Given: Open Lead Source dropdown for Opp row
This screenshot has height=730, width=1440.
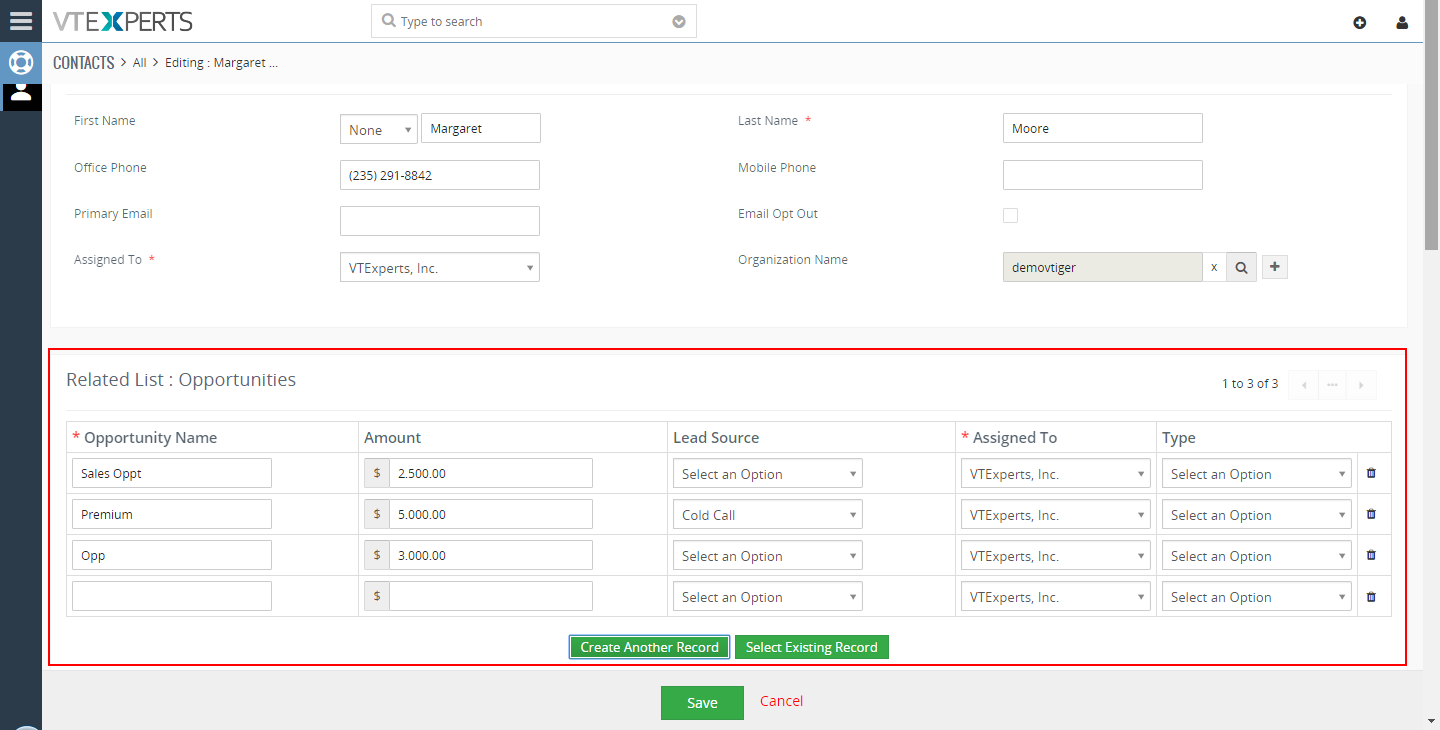Looking at the screenshot, I should pos(768,556).
